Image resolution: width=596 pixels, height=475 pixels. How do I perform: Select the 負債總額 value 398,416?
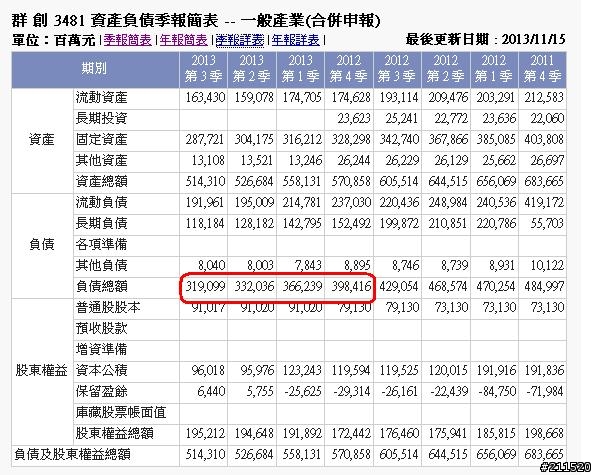point(351,287)
